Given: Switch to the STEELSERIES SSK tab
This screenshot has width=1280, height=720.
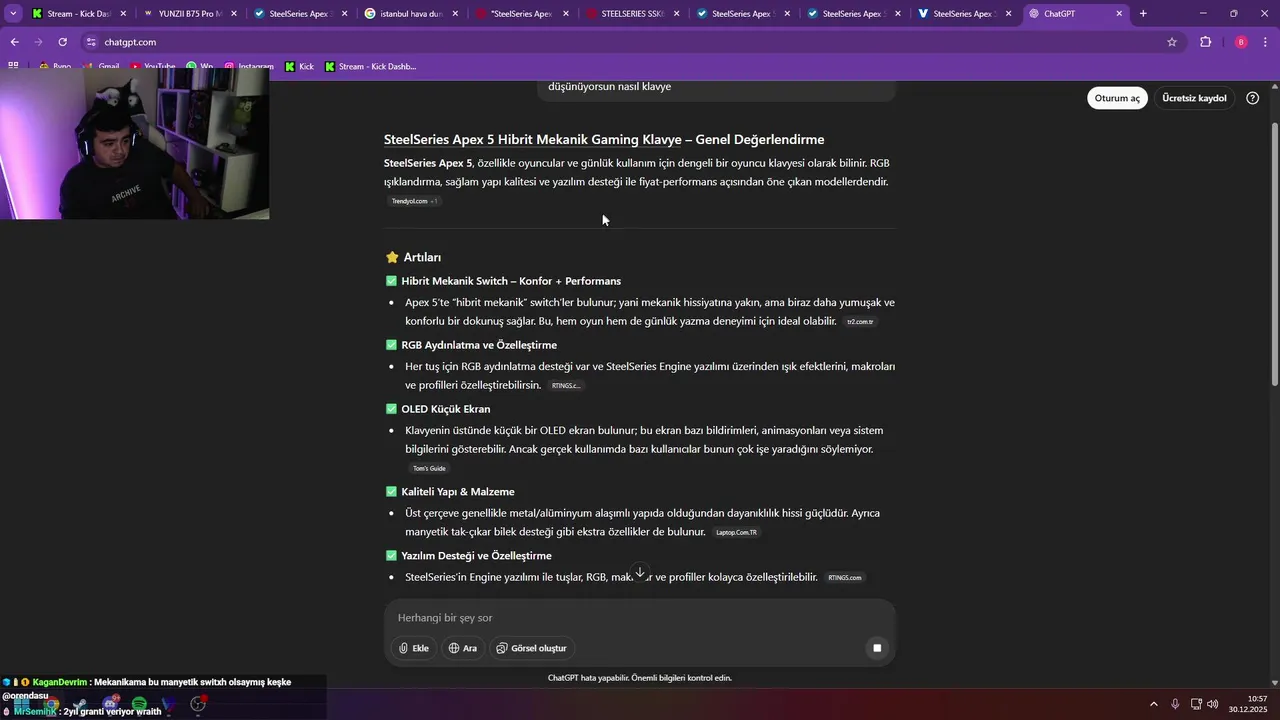Looking at the screenshot, I should [632, 14].
